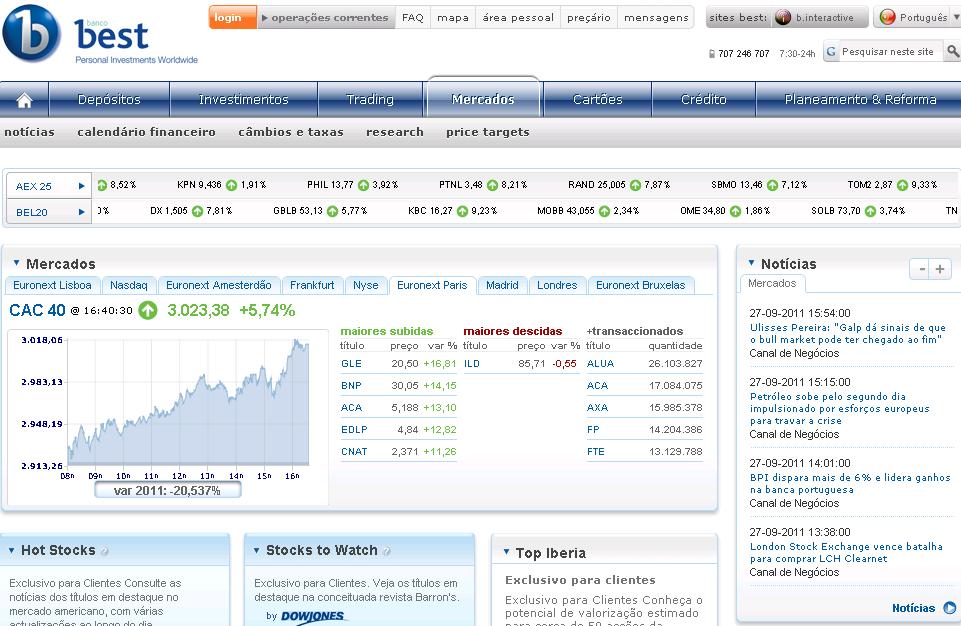Open the preçário link
Screen dimensions: 961x626
coord(589,18)
